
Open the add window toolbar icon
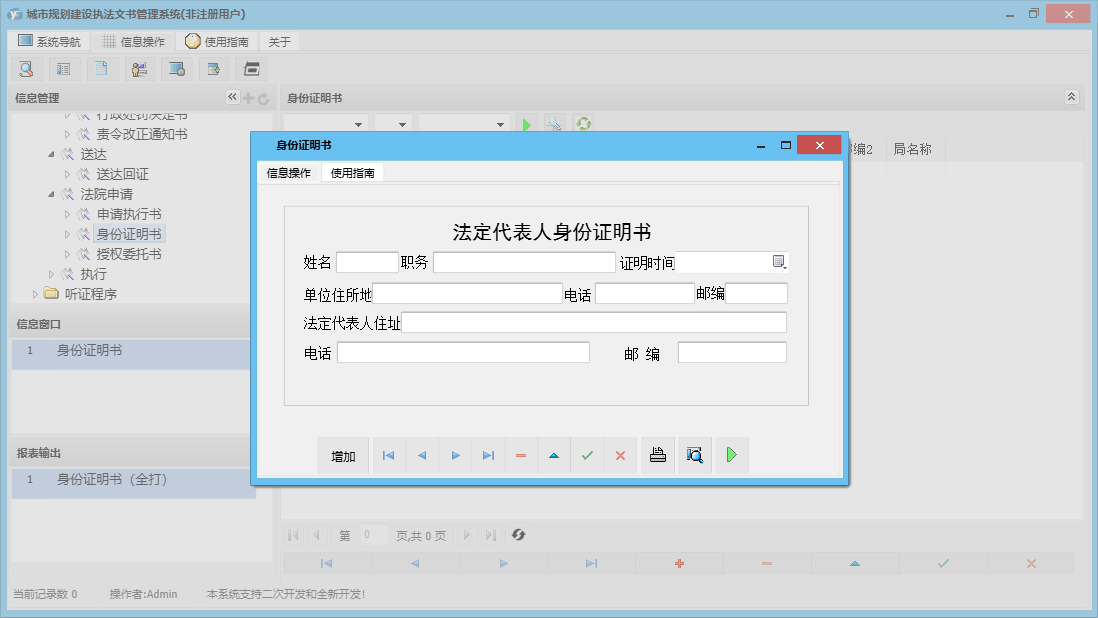pyautogui.click(x=213, y=68)
